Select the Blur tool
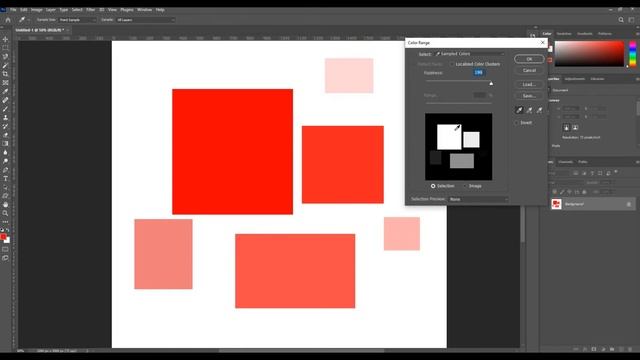Screen dimensions: 640x360 pos(5,152)
